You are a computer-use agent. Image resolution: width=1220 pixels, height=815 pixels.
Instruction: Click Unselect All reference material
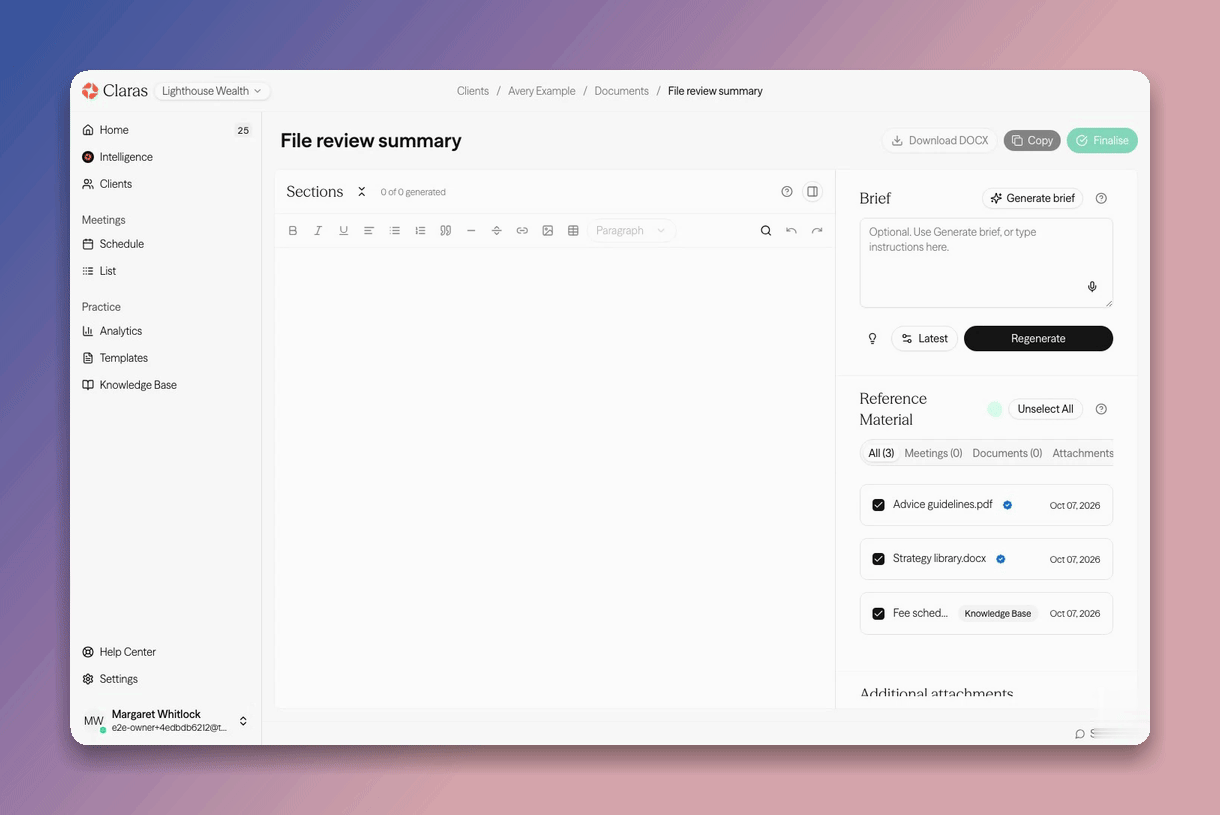(x=1045, y=409)
